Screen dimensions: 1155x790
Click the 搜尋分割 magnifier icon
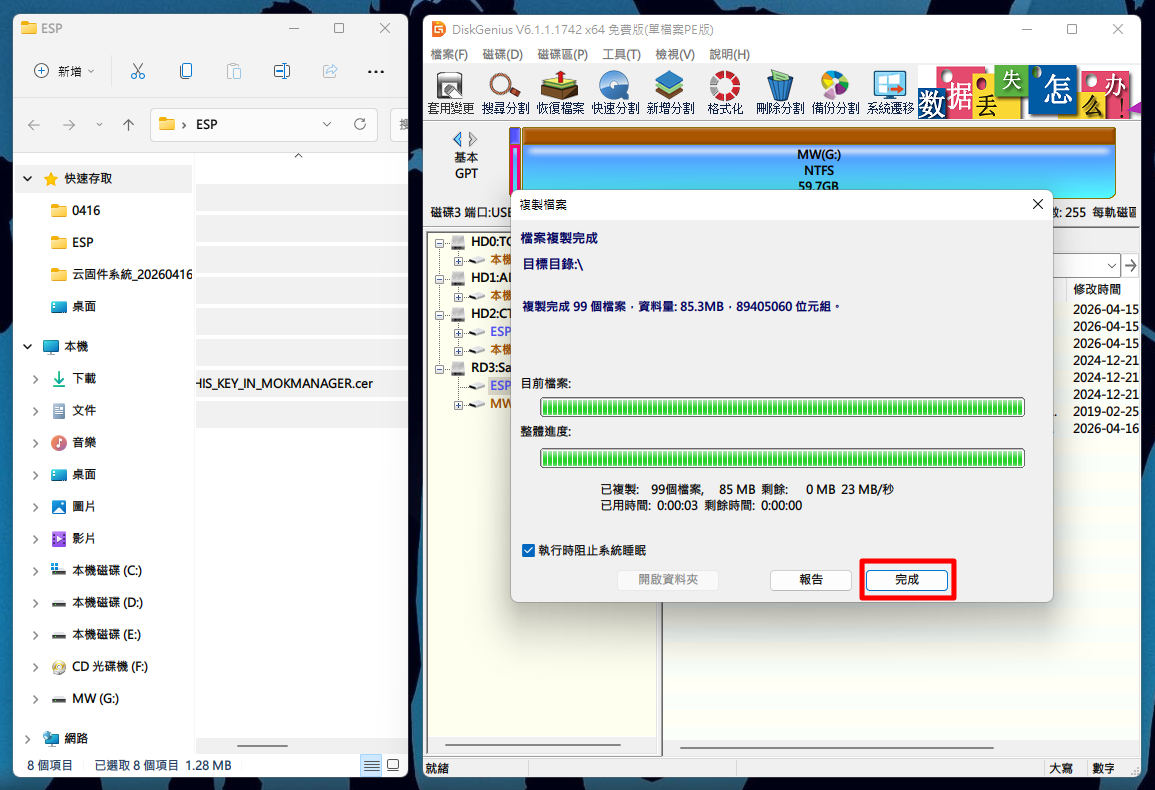pos(505,93)
